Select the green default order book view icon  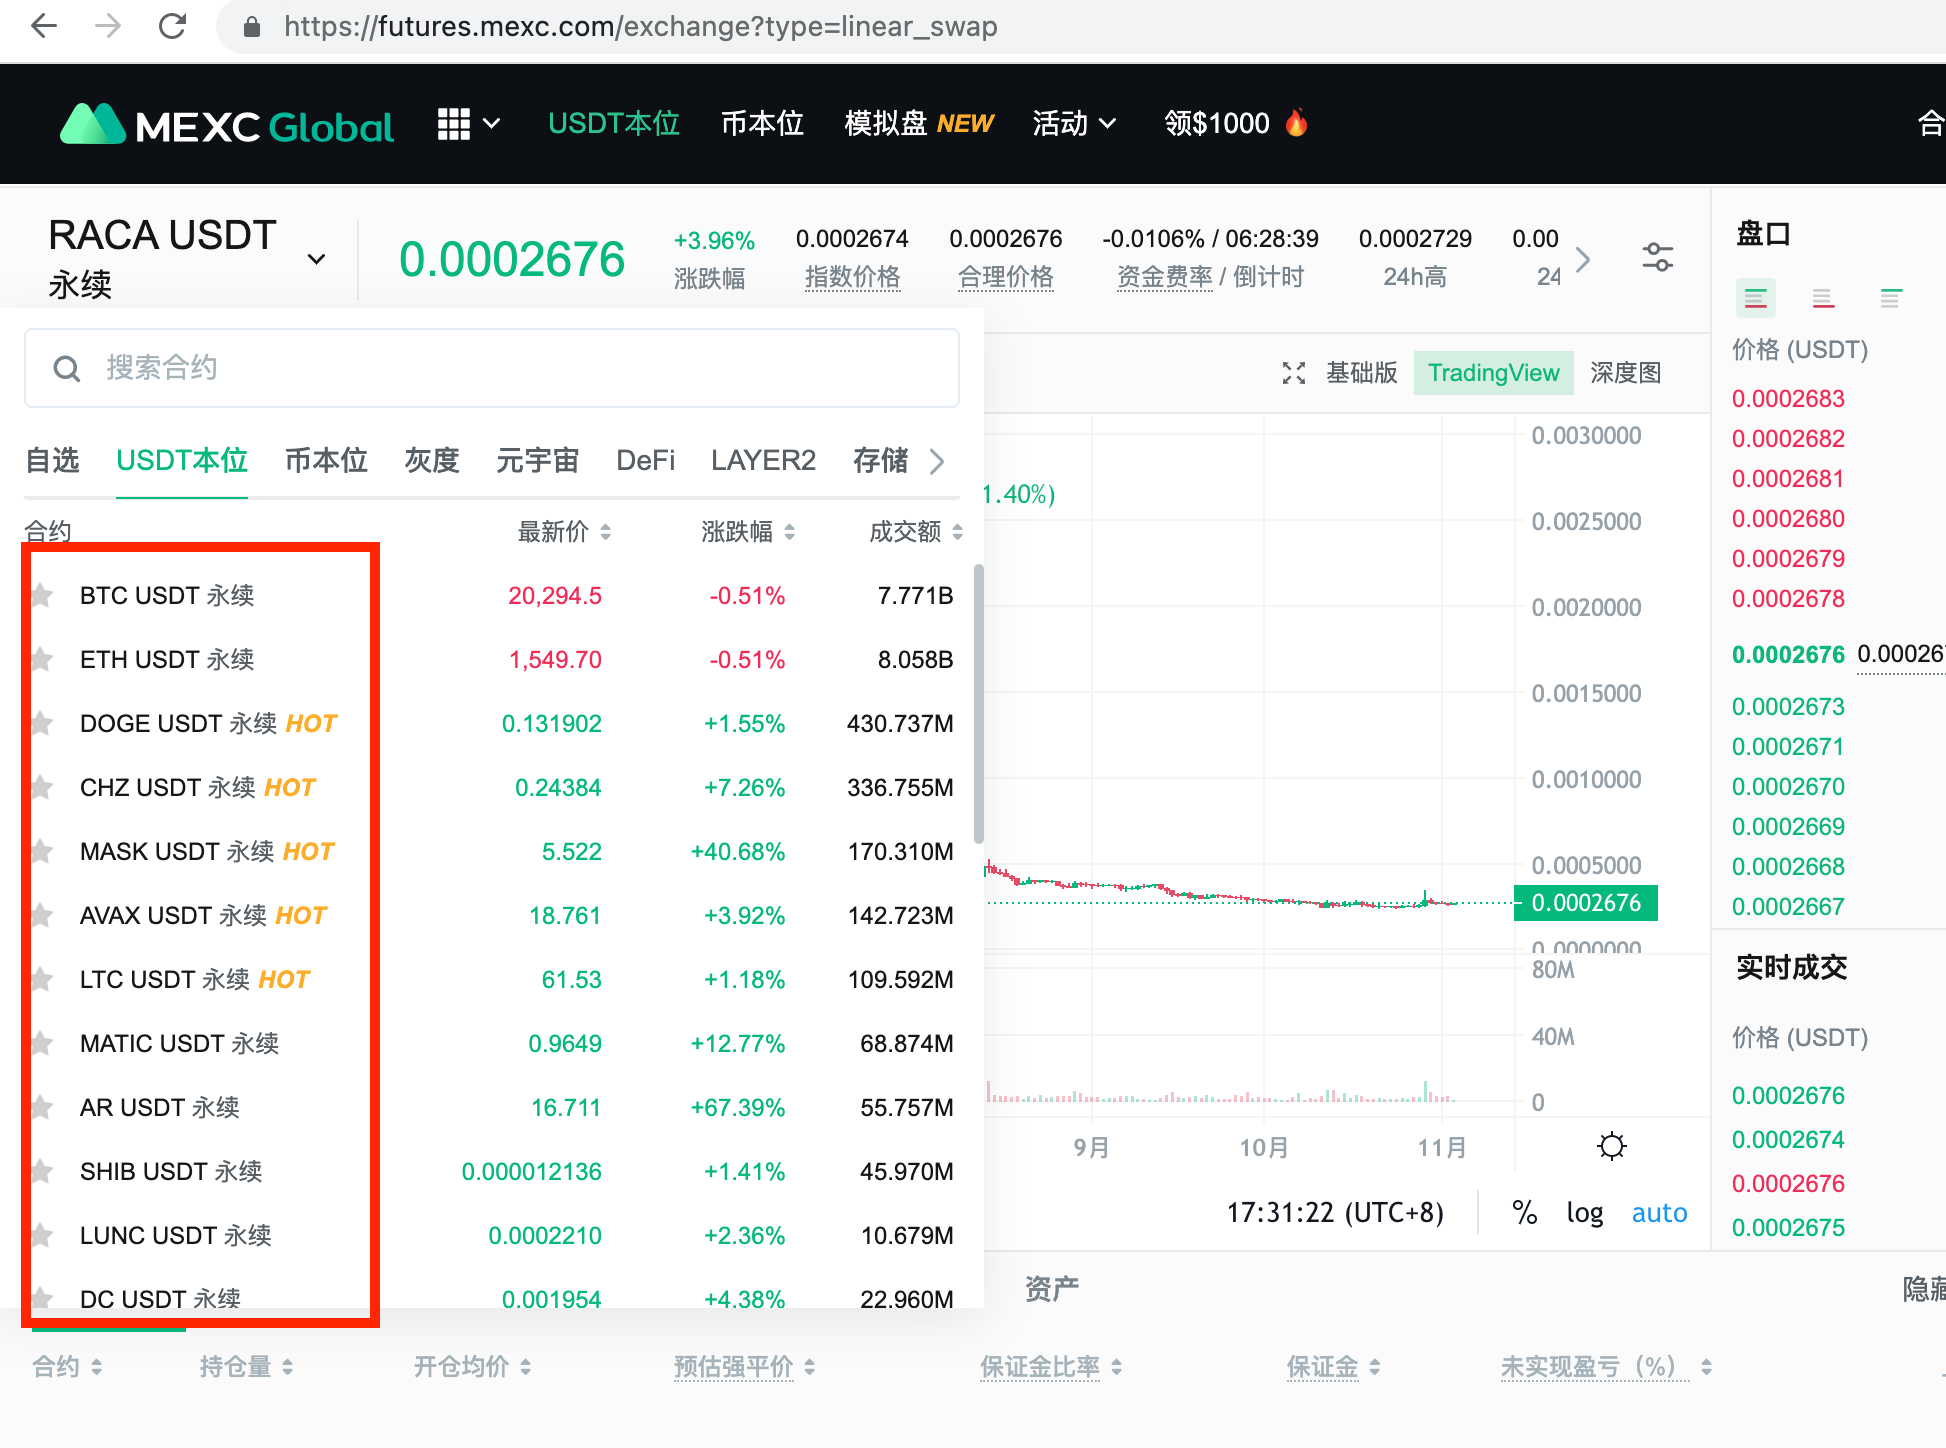[x=1755, y=297]
